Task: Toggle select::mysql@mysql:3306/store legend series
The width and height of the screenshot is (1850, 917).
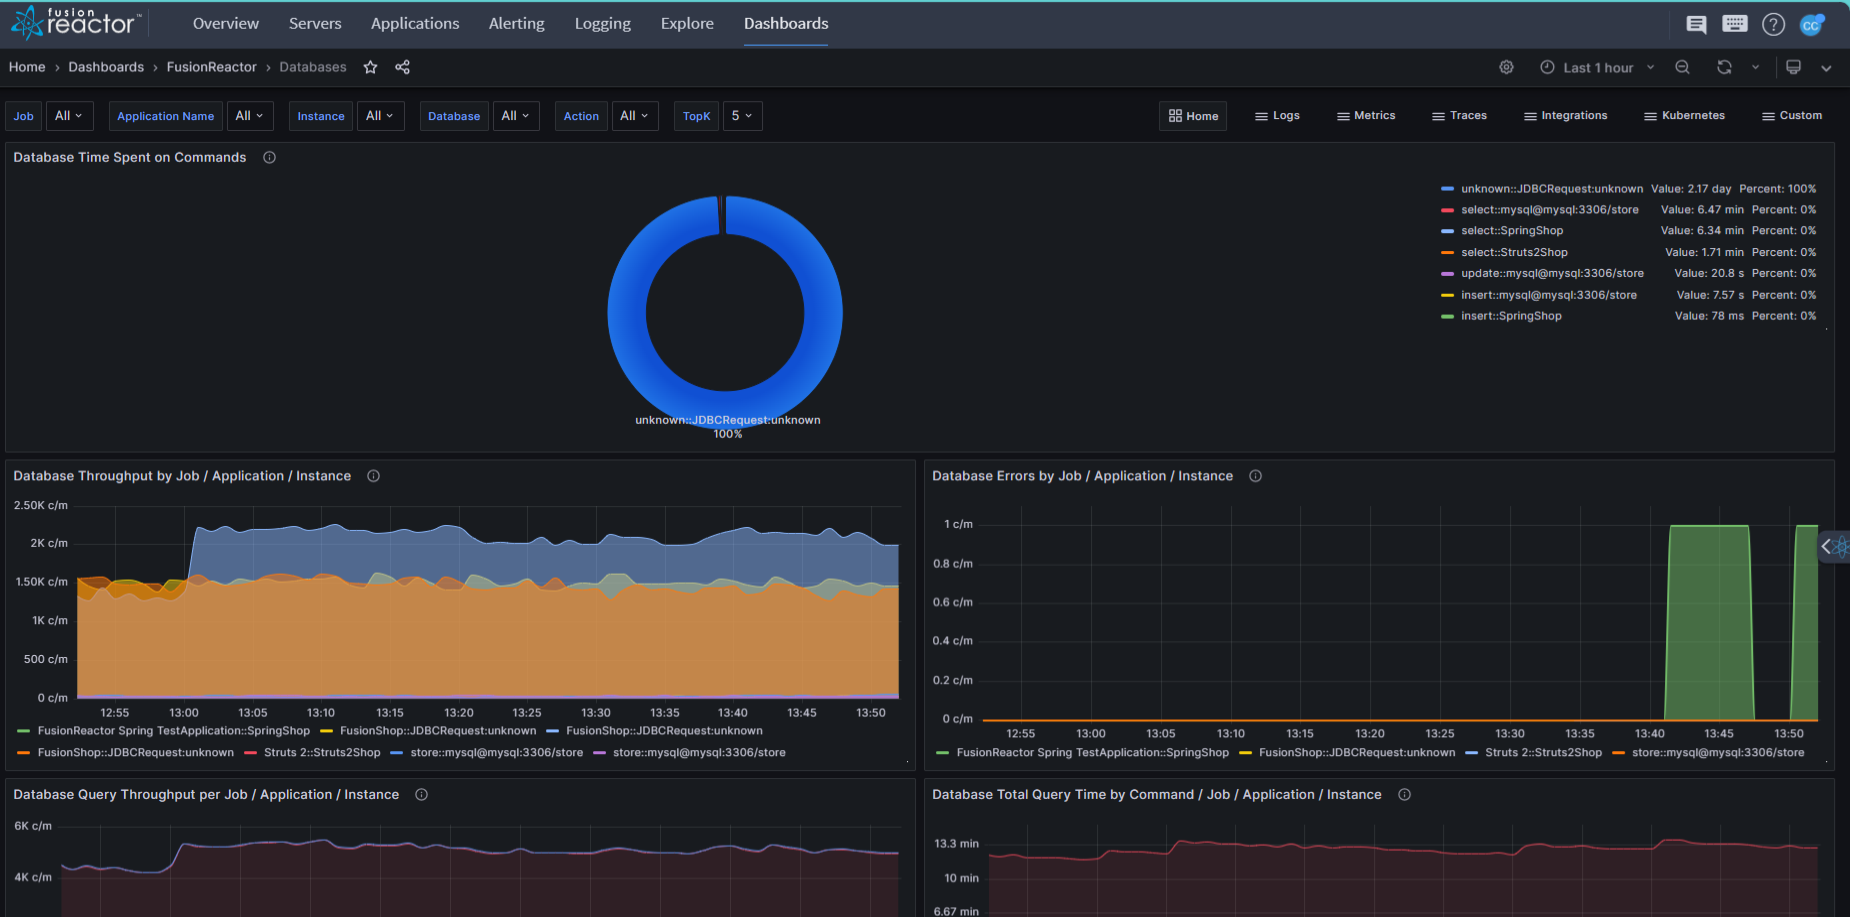Action: (x=1550, y=210)
